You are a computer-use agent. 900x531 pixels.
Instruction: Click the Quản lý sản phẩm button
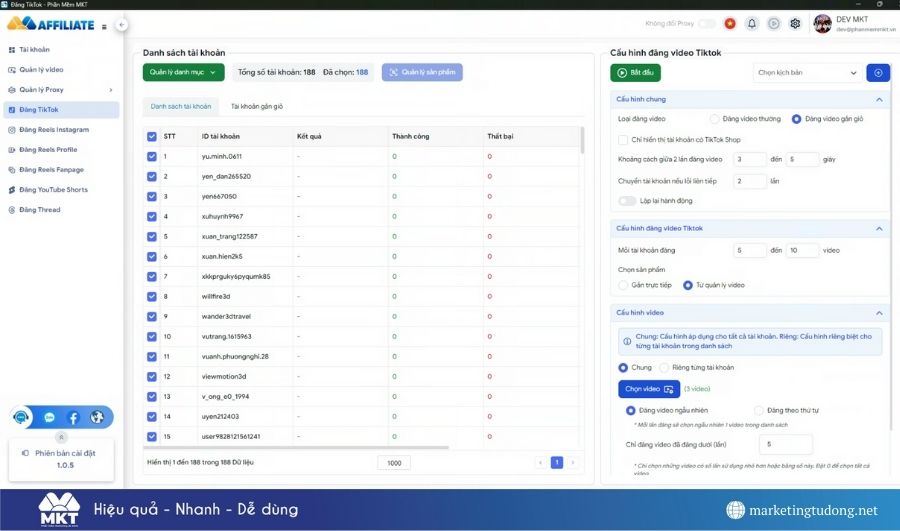[422, 72]
